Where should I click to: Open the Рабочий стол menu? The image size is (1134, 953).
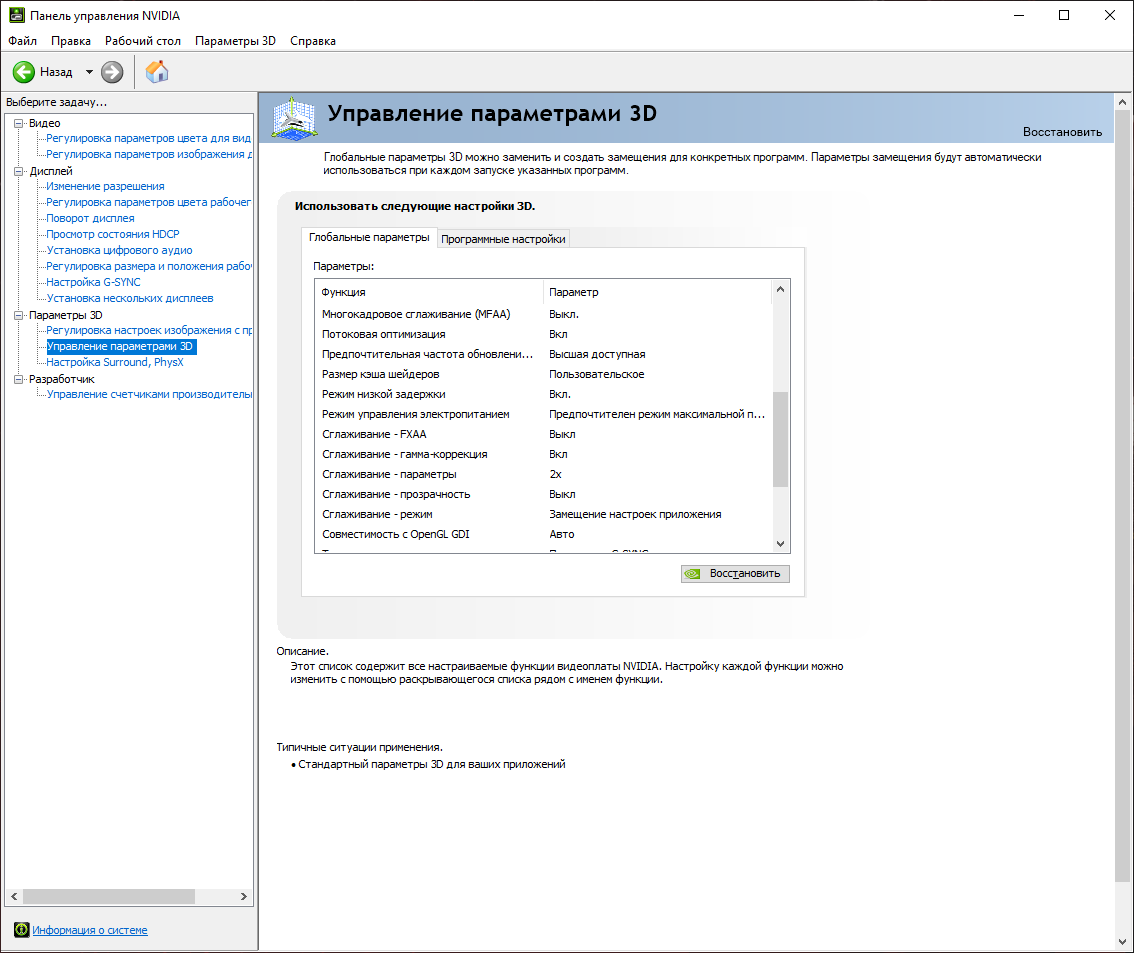143,41
